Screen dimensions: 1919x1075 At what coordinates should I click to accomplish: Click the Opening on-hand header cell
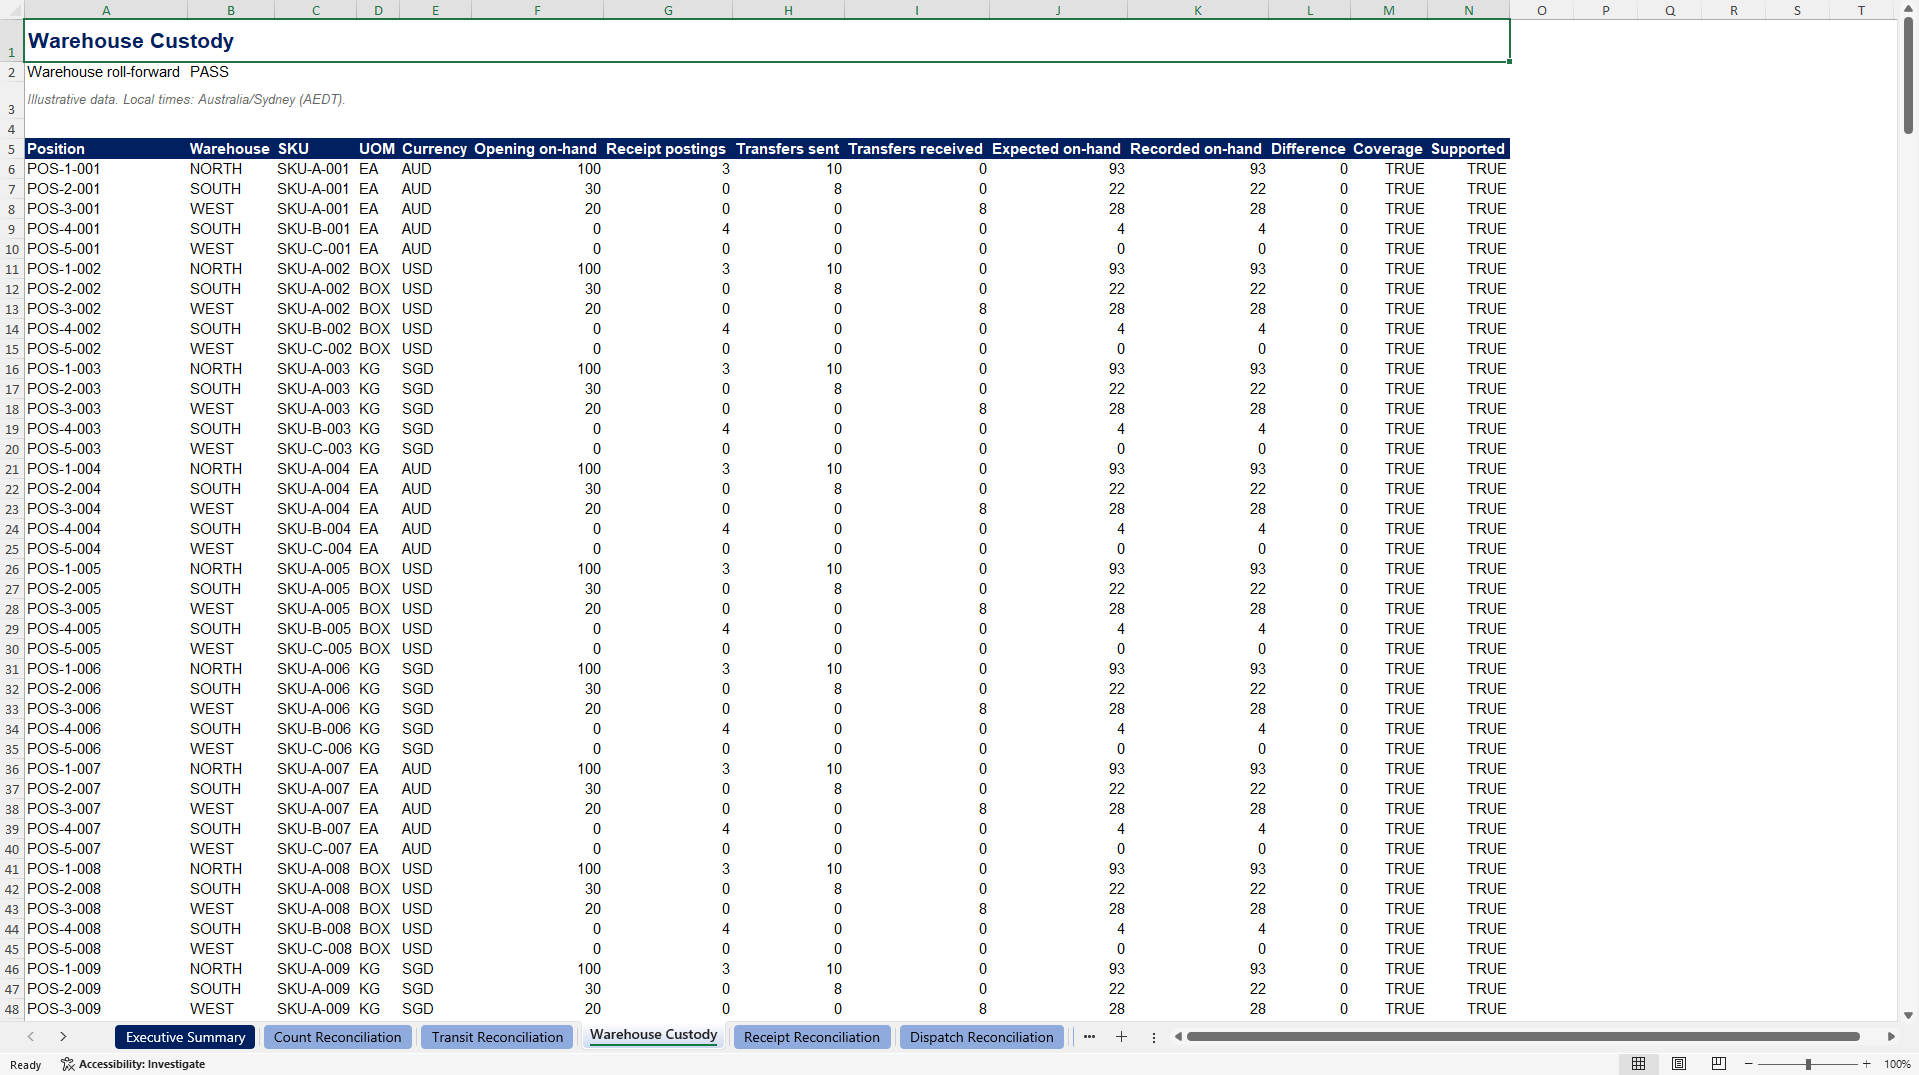537,149
